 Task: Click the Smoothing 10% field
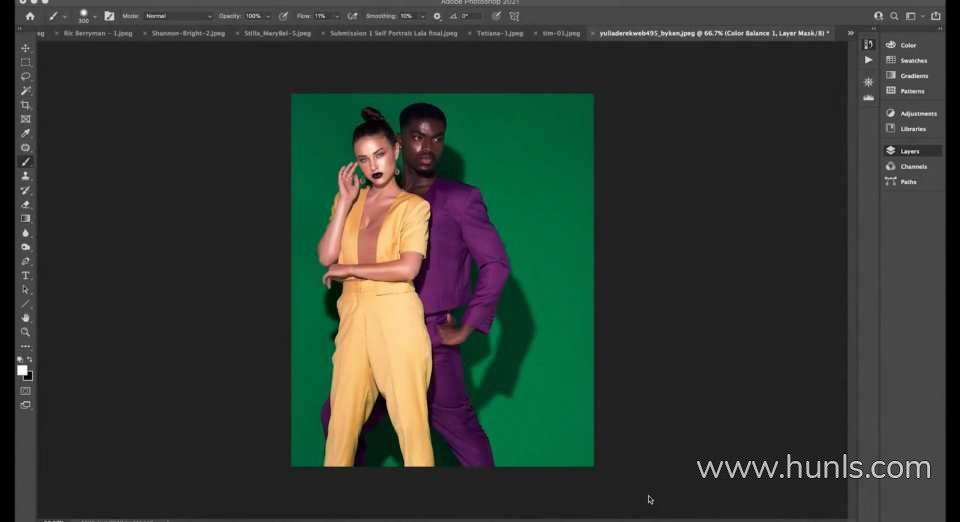pos(408,16)
